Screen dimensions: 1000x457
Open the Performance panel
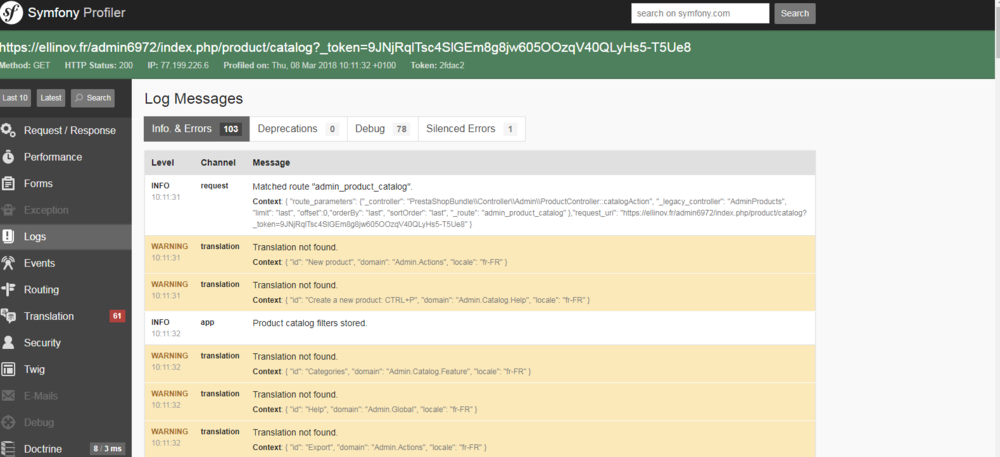pyautogui.click(x=66, y=157)
